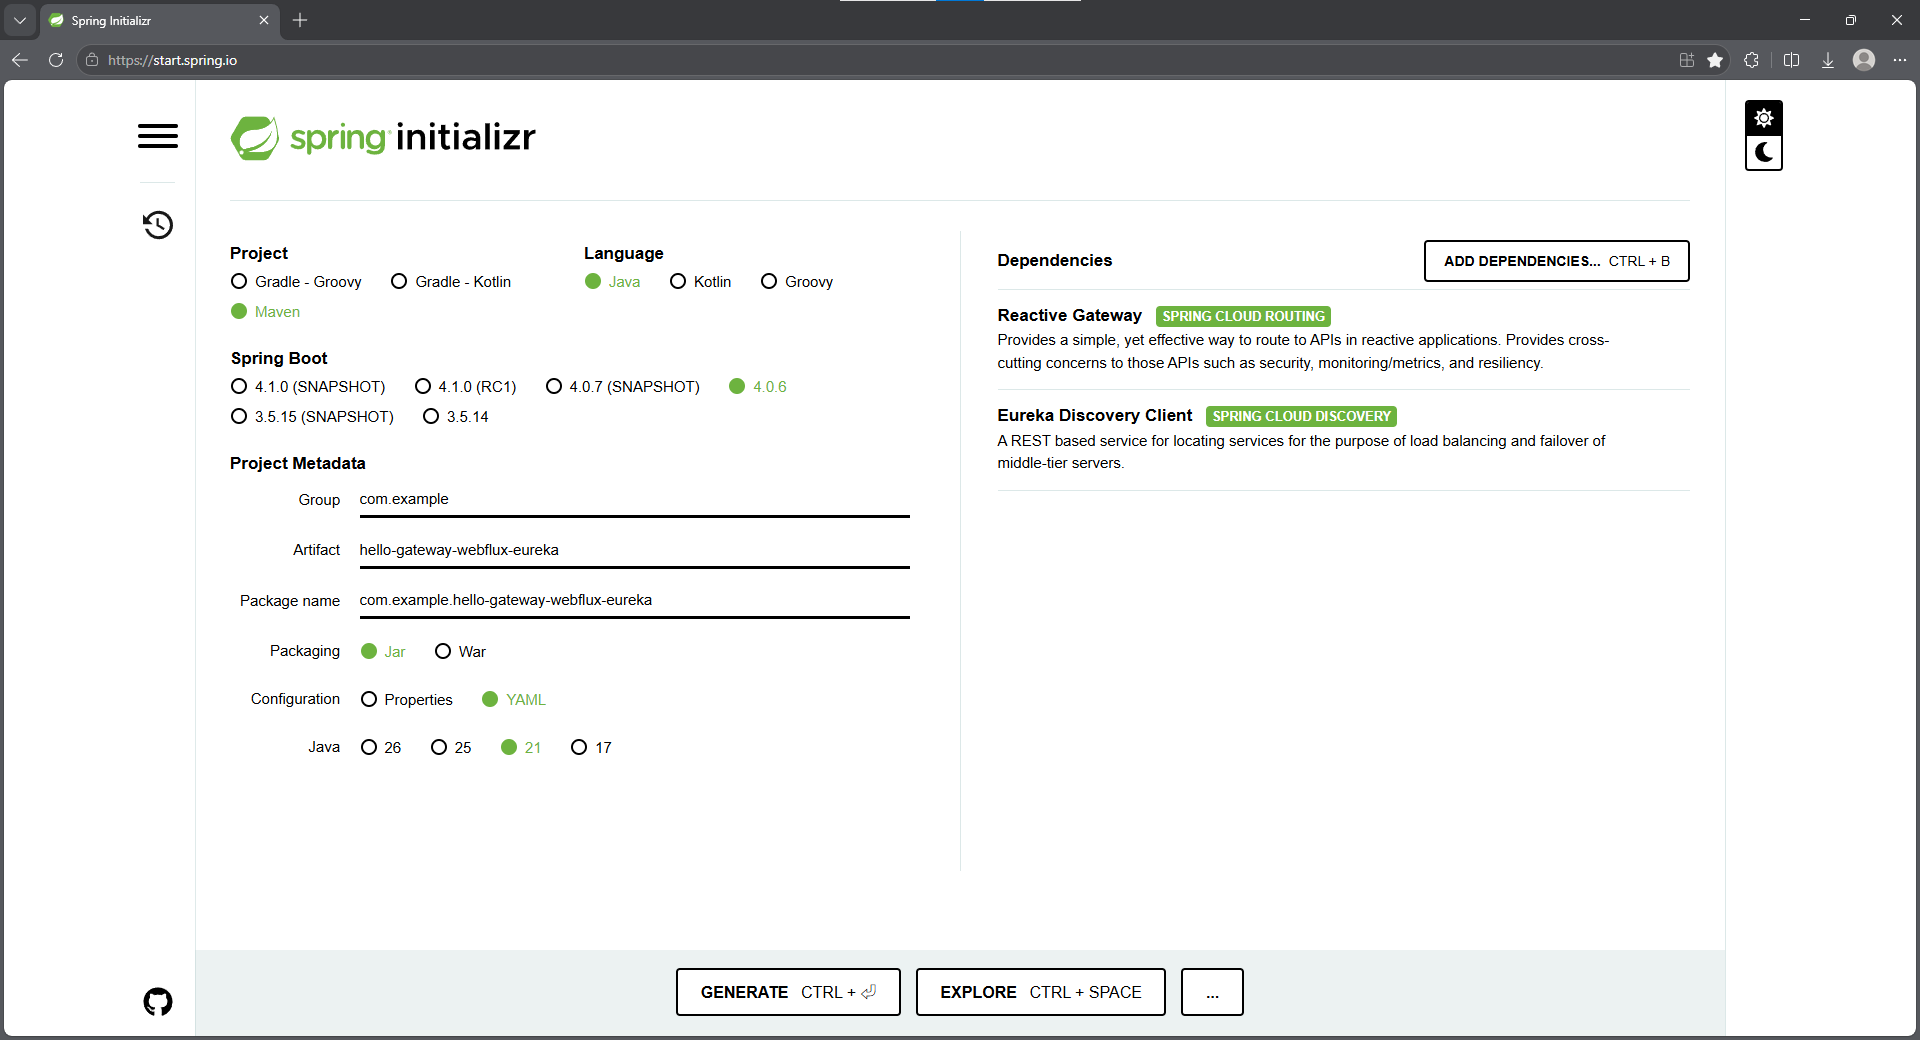Open the GitHub icon in the sidebar
Viewport: 1920px width, 1040px height.
pyautogui.click(x=158, y=1001)
